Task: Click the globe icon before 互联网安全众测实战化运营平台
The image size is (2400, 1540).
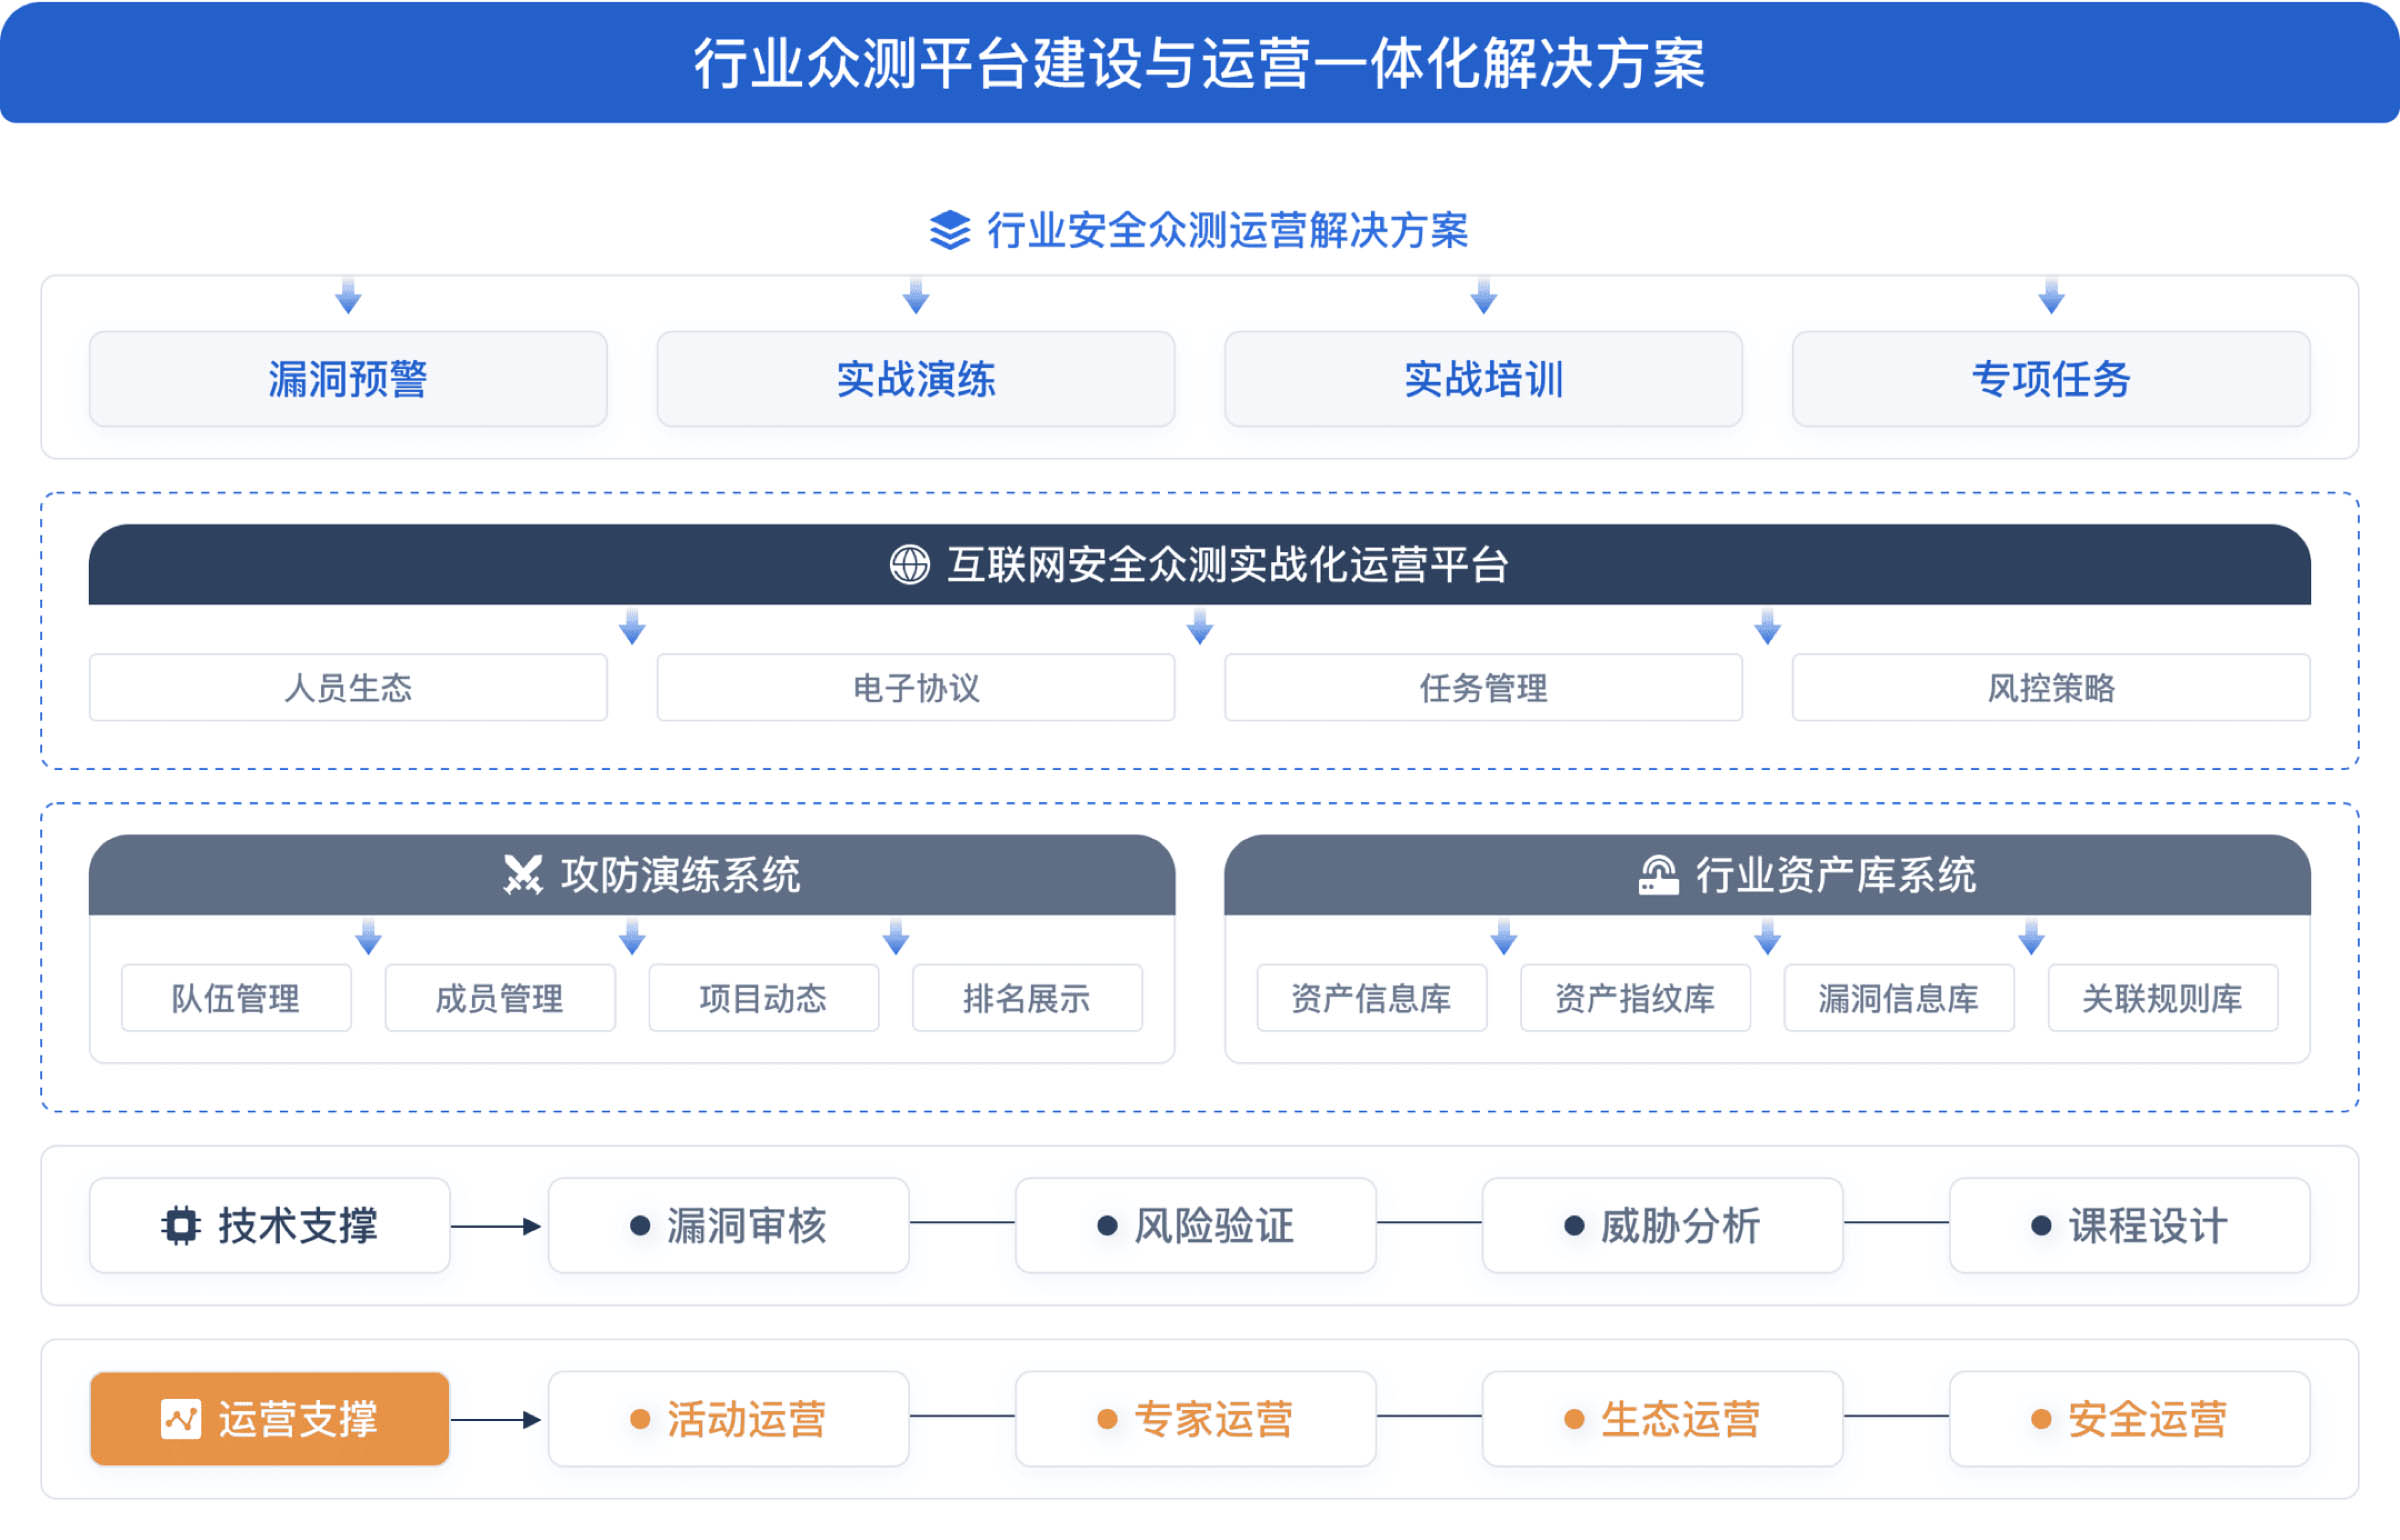Action: point(909,564)
